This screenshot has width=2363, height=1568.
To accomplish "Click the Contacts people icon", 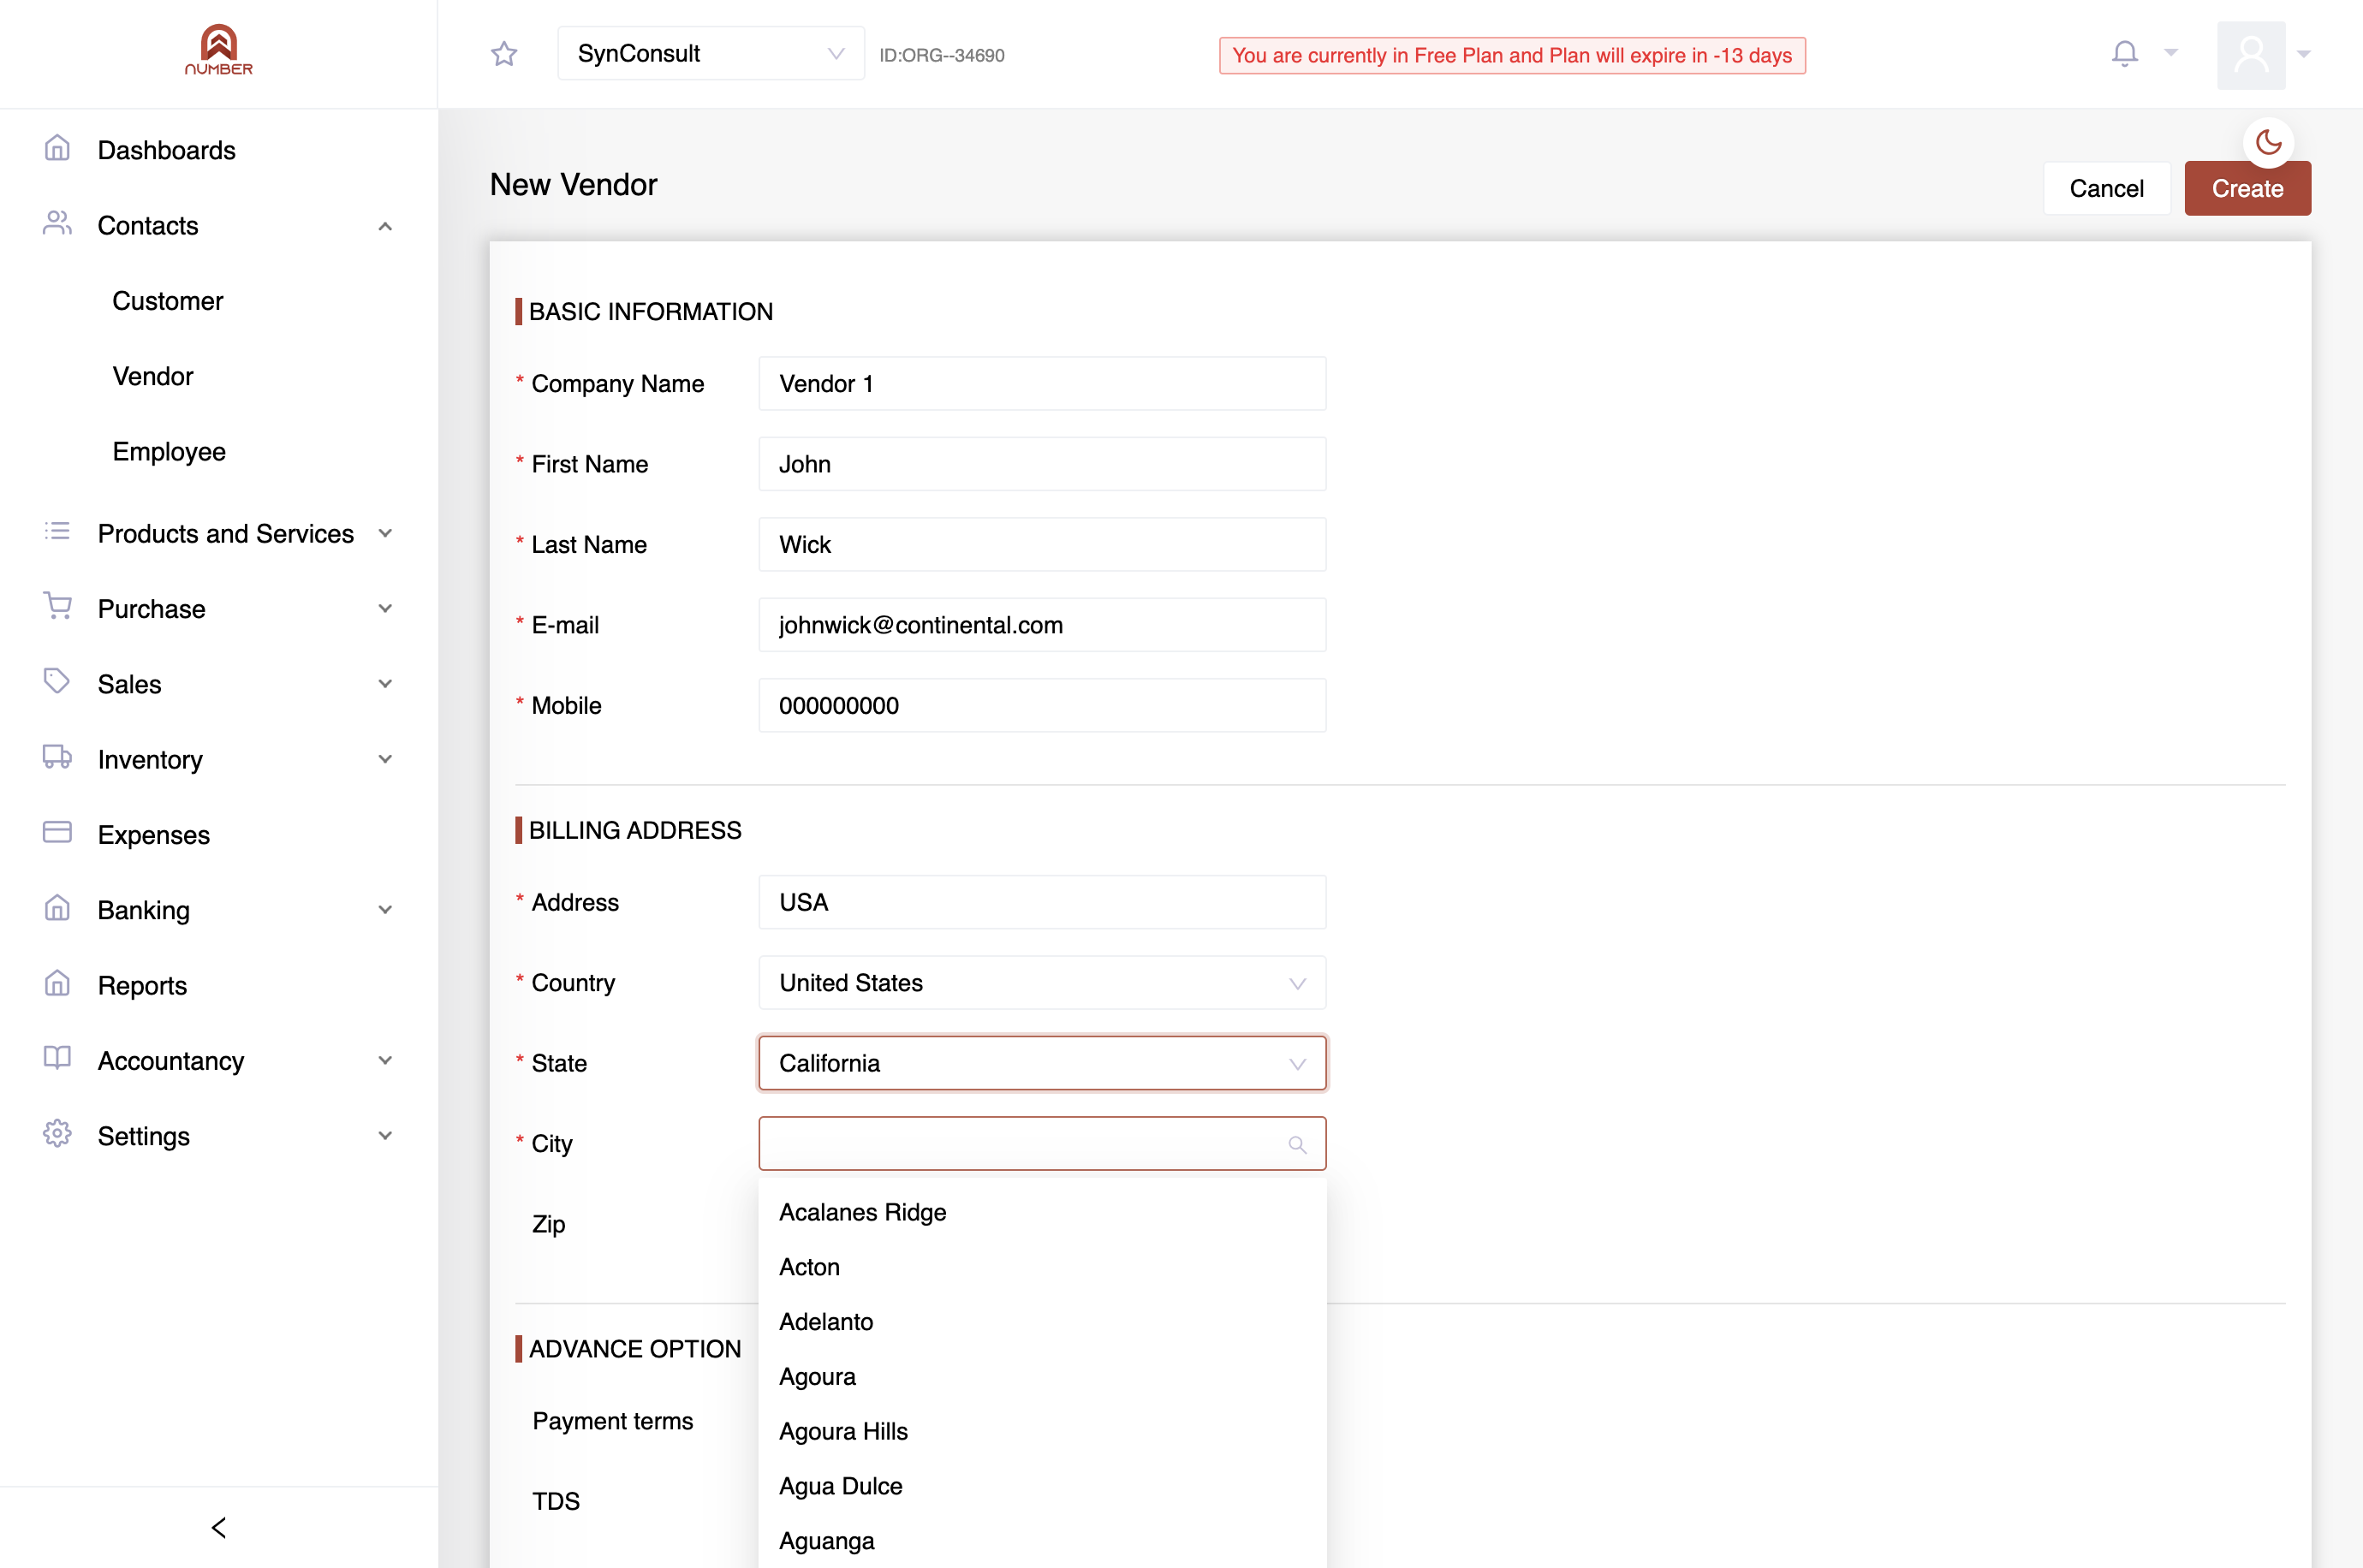I will pos(57,224).
